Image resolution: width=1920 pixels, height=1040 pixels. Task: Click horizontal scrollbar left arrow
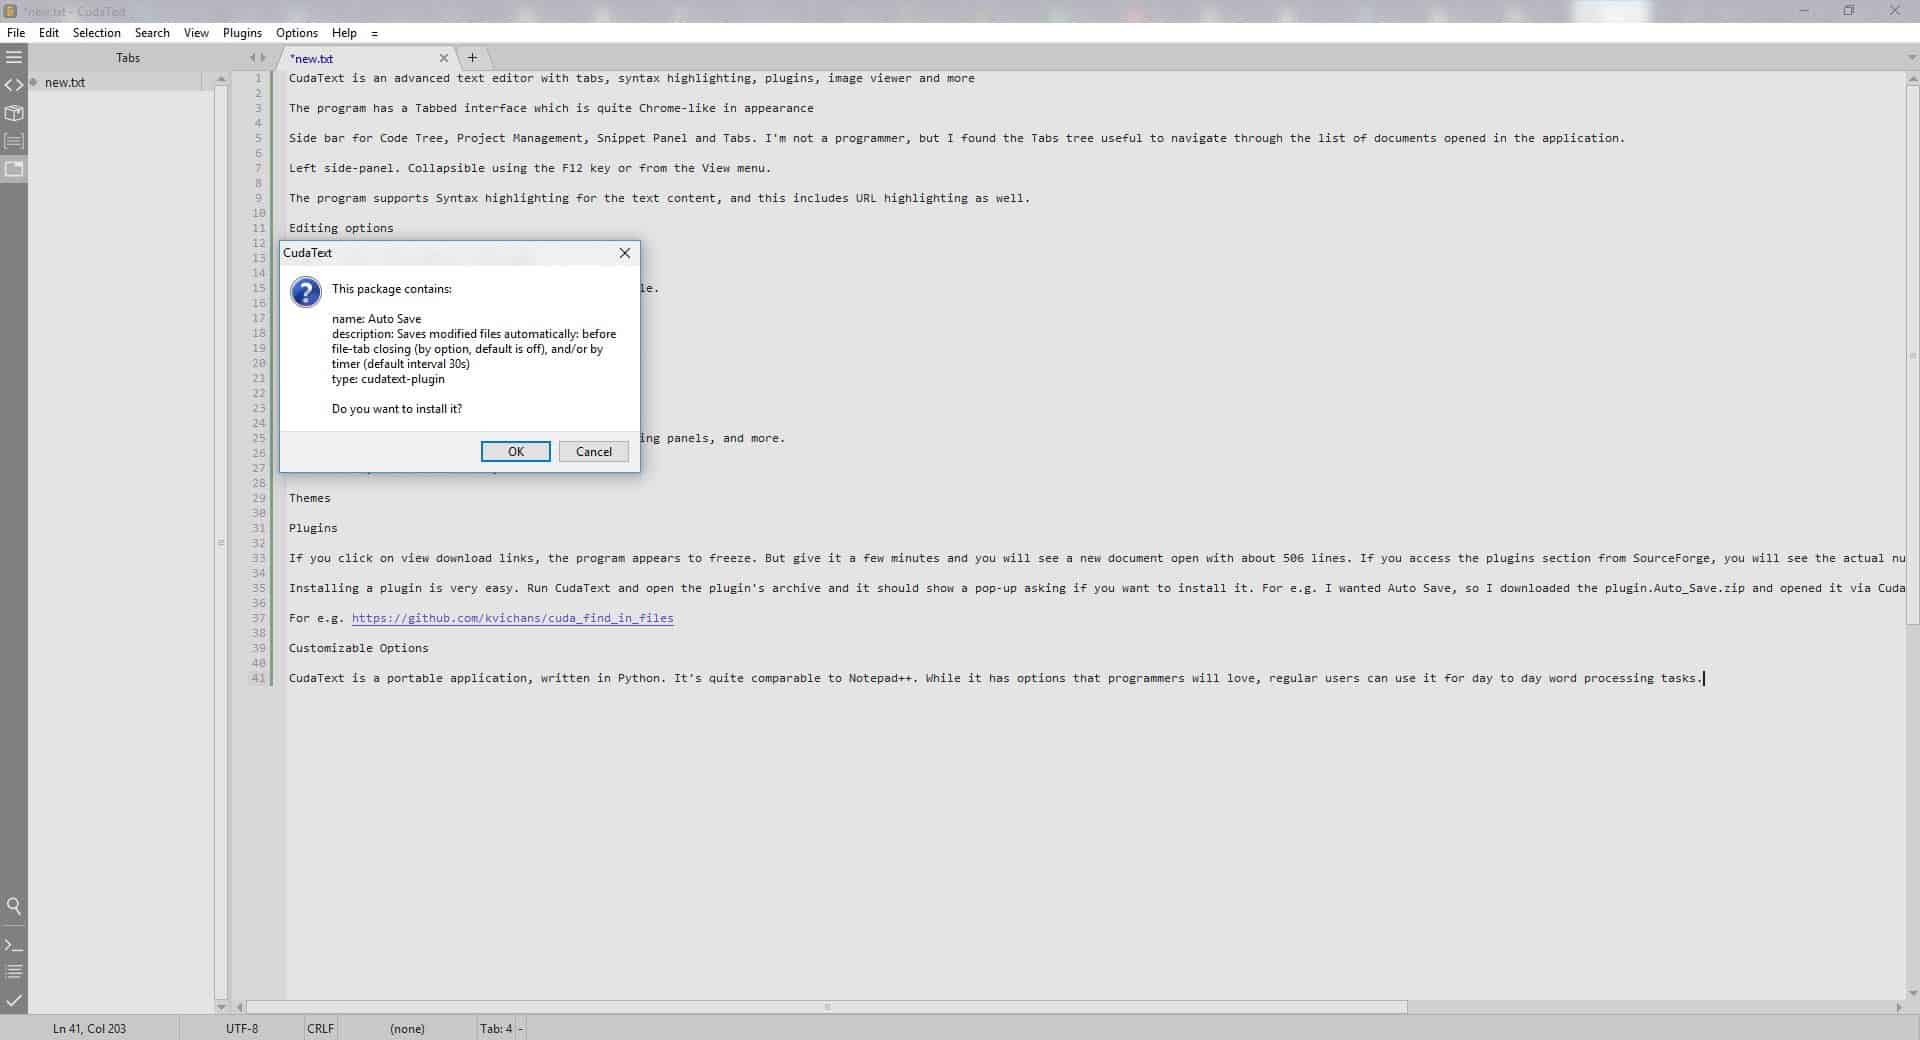pyautogui.click(x=239, y=1007)
